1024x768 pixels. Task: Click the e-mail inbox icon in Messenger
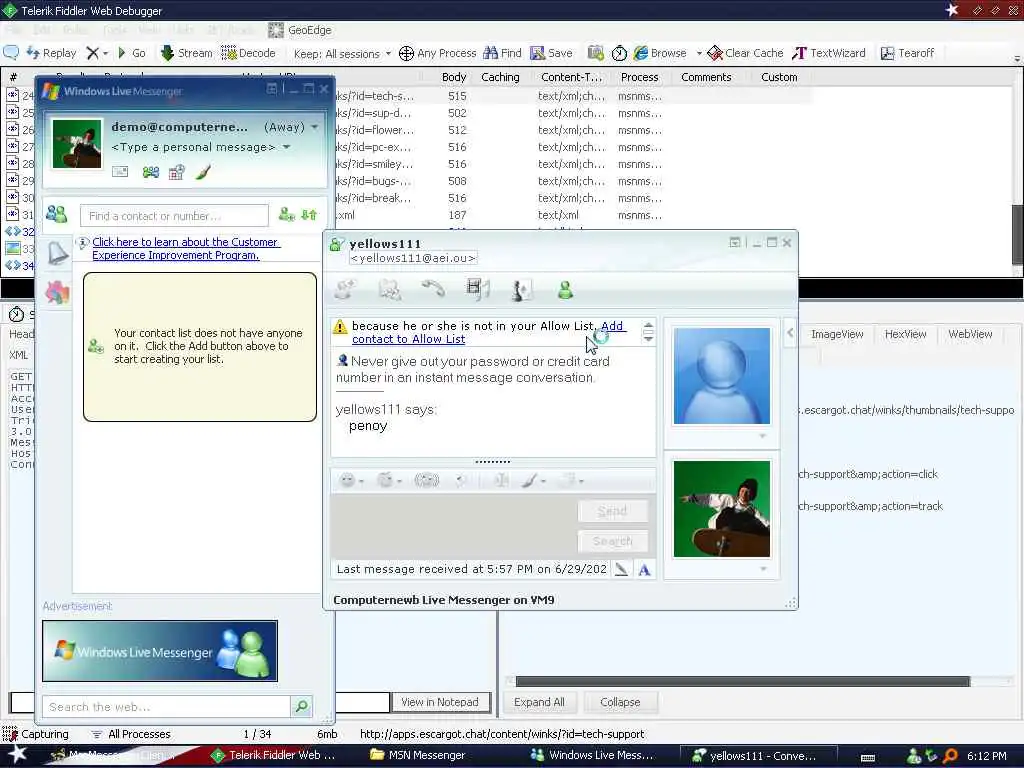(120, 172)
